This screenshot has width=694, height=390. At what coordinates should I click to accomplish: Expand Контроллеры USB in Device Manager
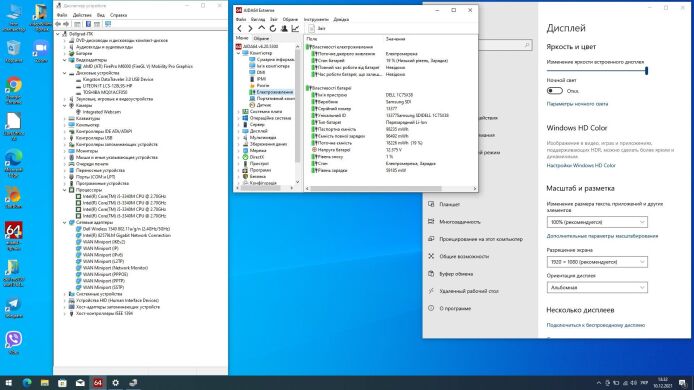coord(65,138)
